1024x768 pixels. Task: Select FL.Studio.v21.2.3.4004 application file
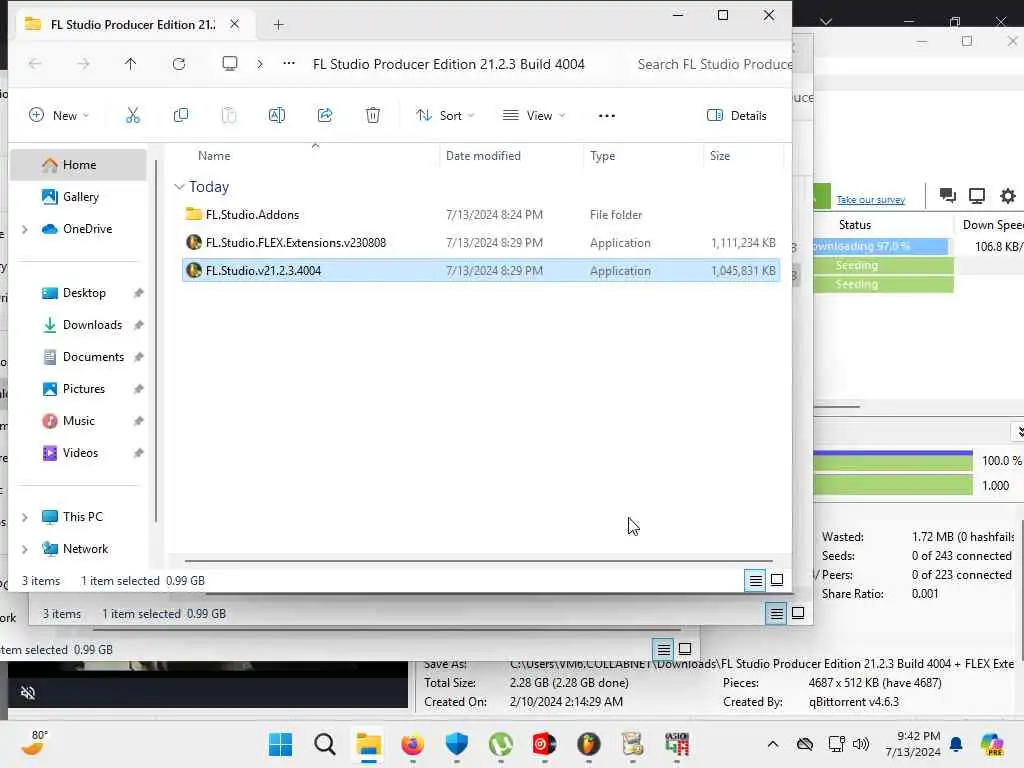coord(481,270)
